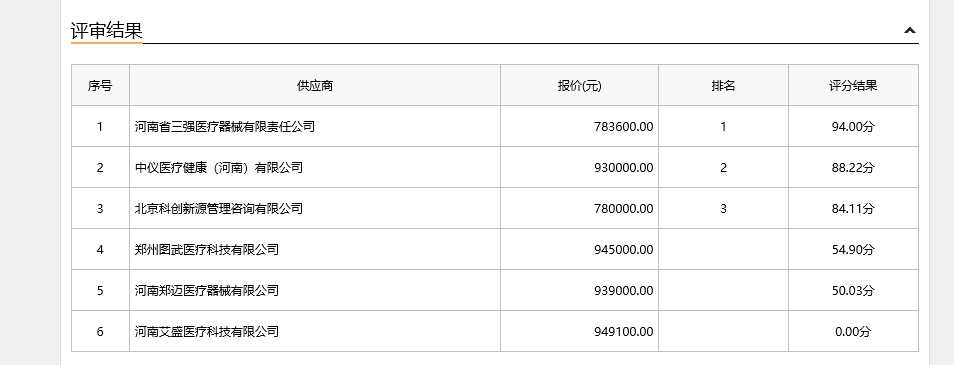This screenshot has width=954, height=365.
Task: Click the 84.11分 score cell
Action: click(853, 209)
